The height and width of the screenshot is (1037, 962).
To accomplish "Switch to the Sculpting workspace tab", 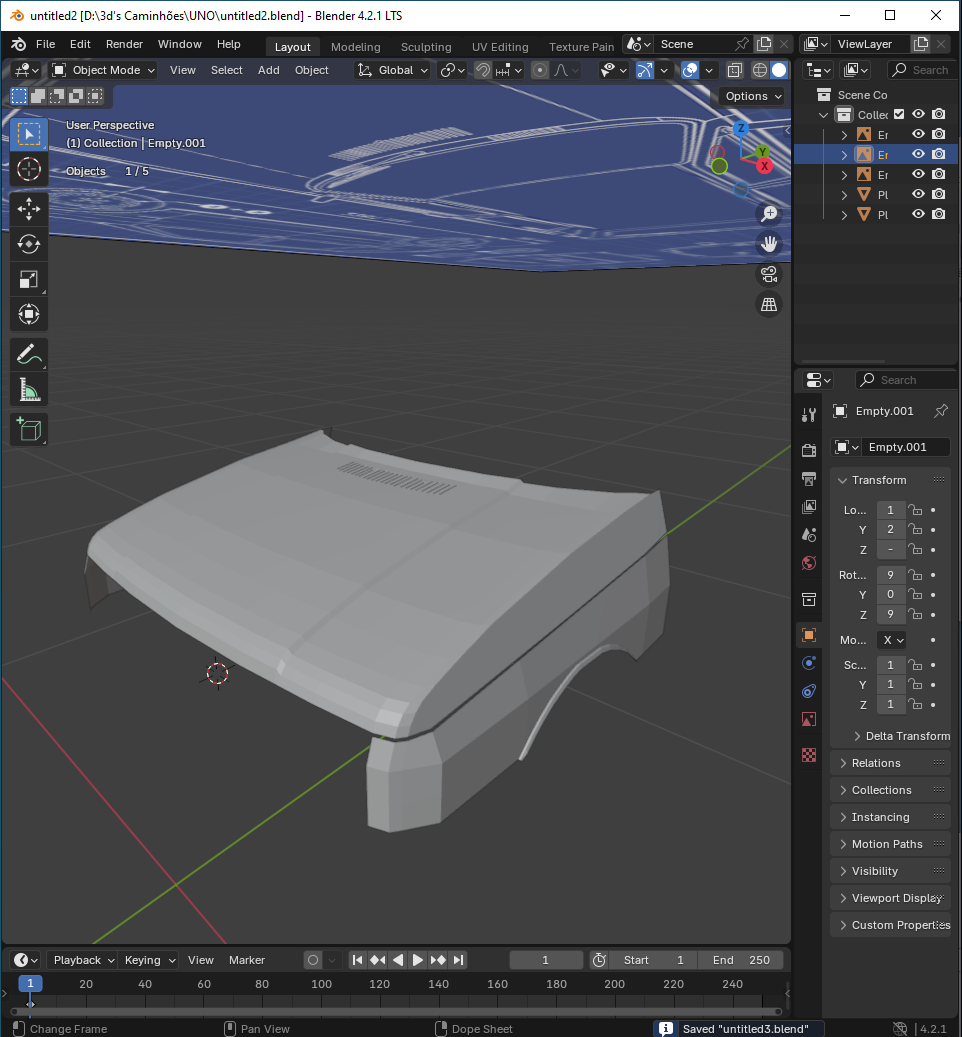I will click(x=426, y=47).
